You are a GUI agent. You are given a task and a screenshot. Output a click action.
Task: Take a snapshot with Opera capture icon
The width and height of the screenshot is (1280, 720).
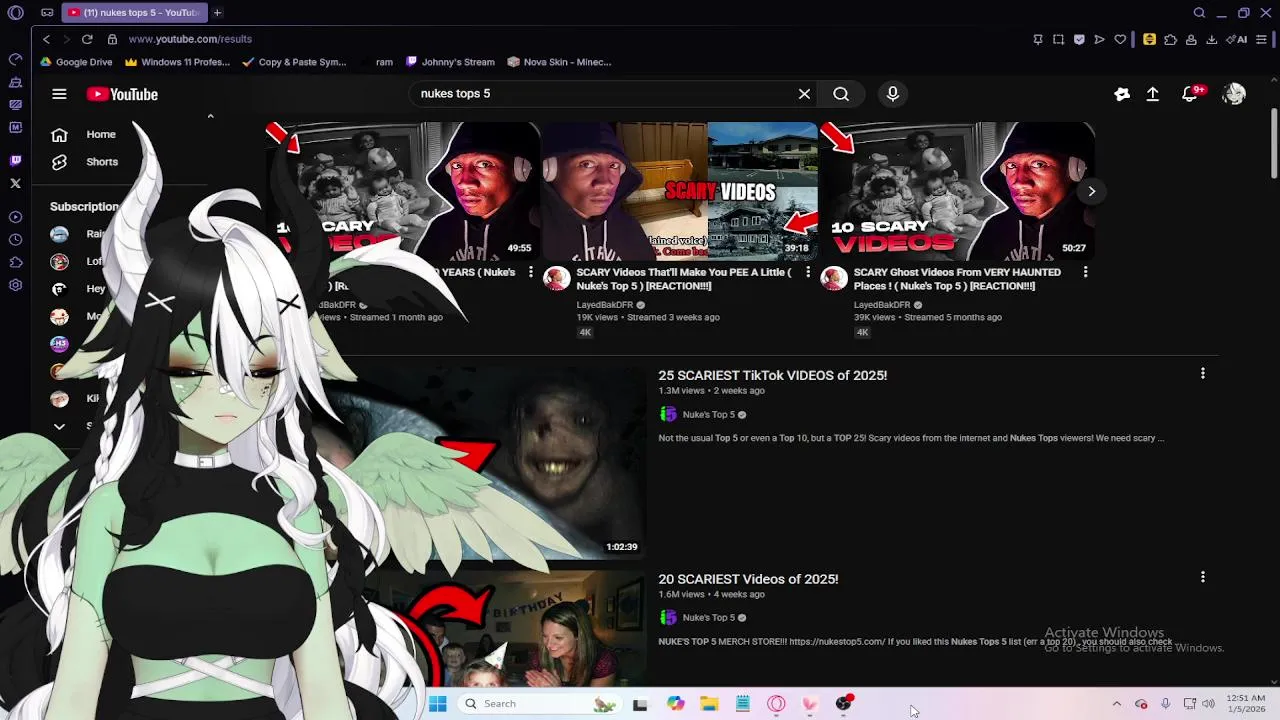(x=1058, y=39)
